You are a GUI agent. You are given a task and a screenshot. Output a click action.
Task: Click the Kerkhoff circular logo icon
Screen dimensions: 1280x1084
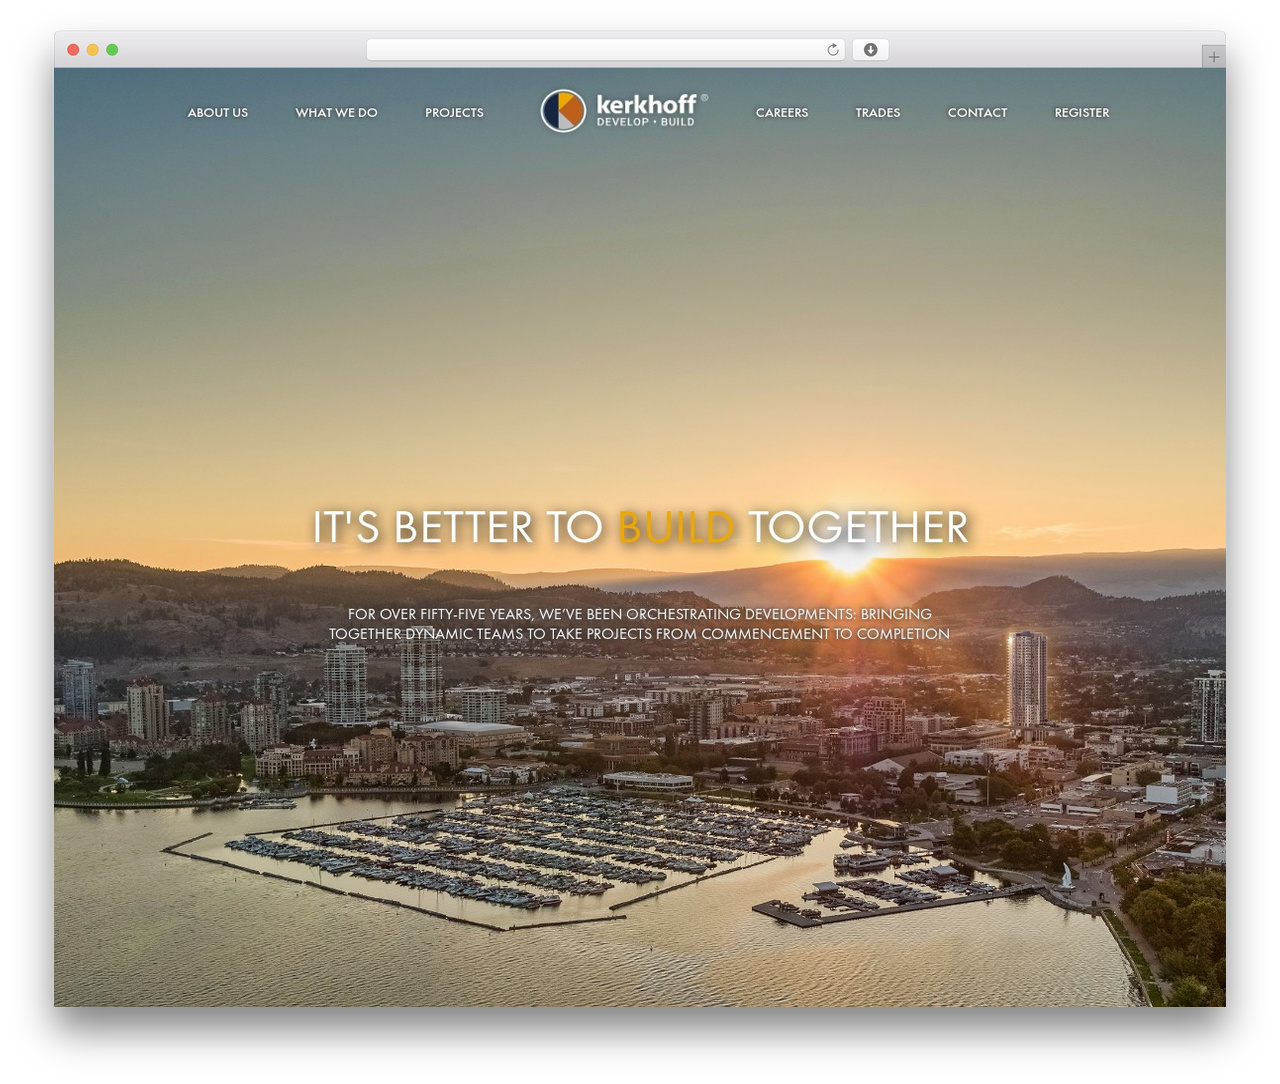pos(563,111)
